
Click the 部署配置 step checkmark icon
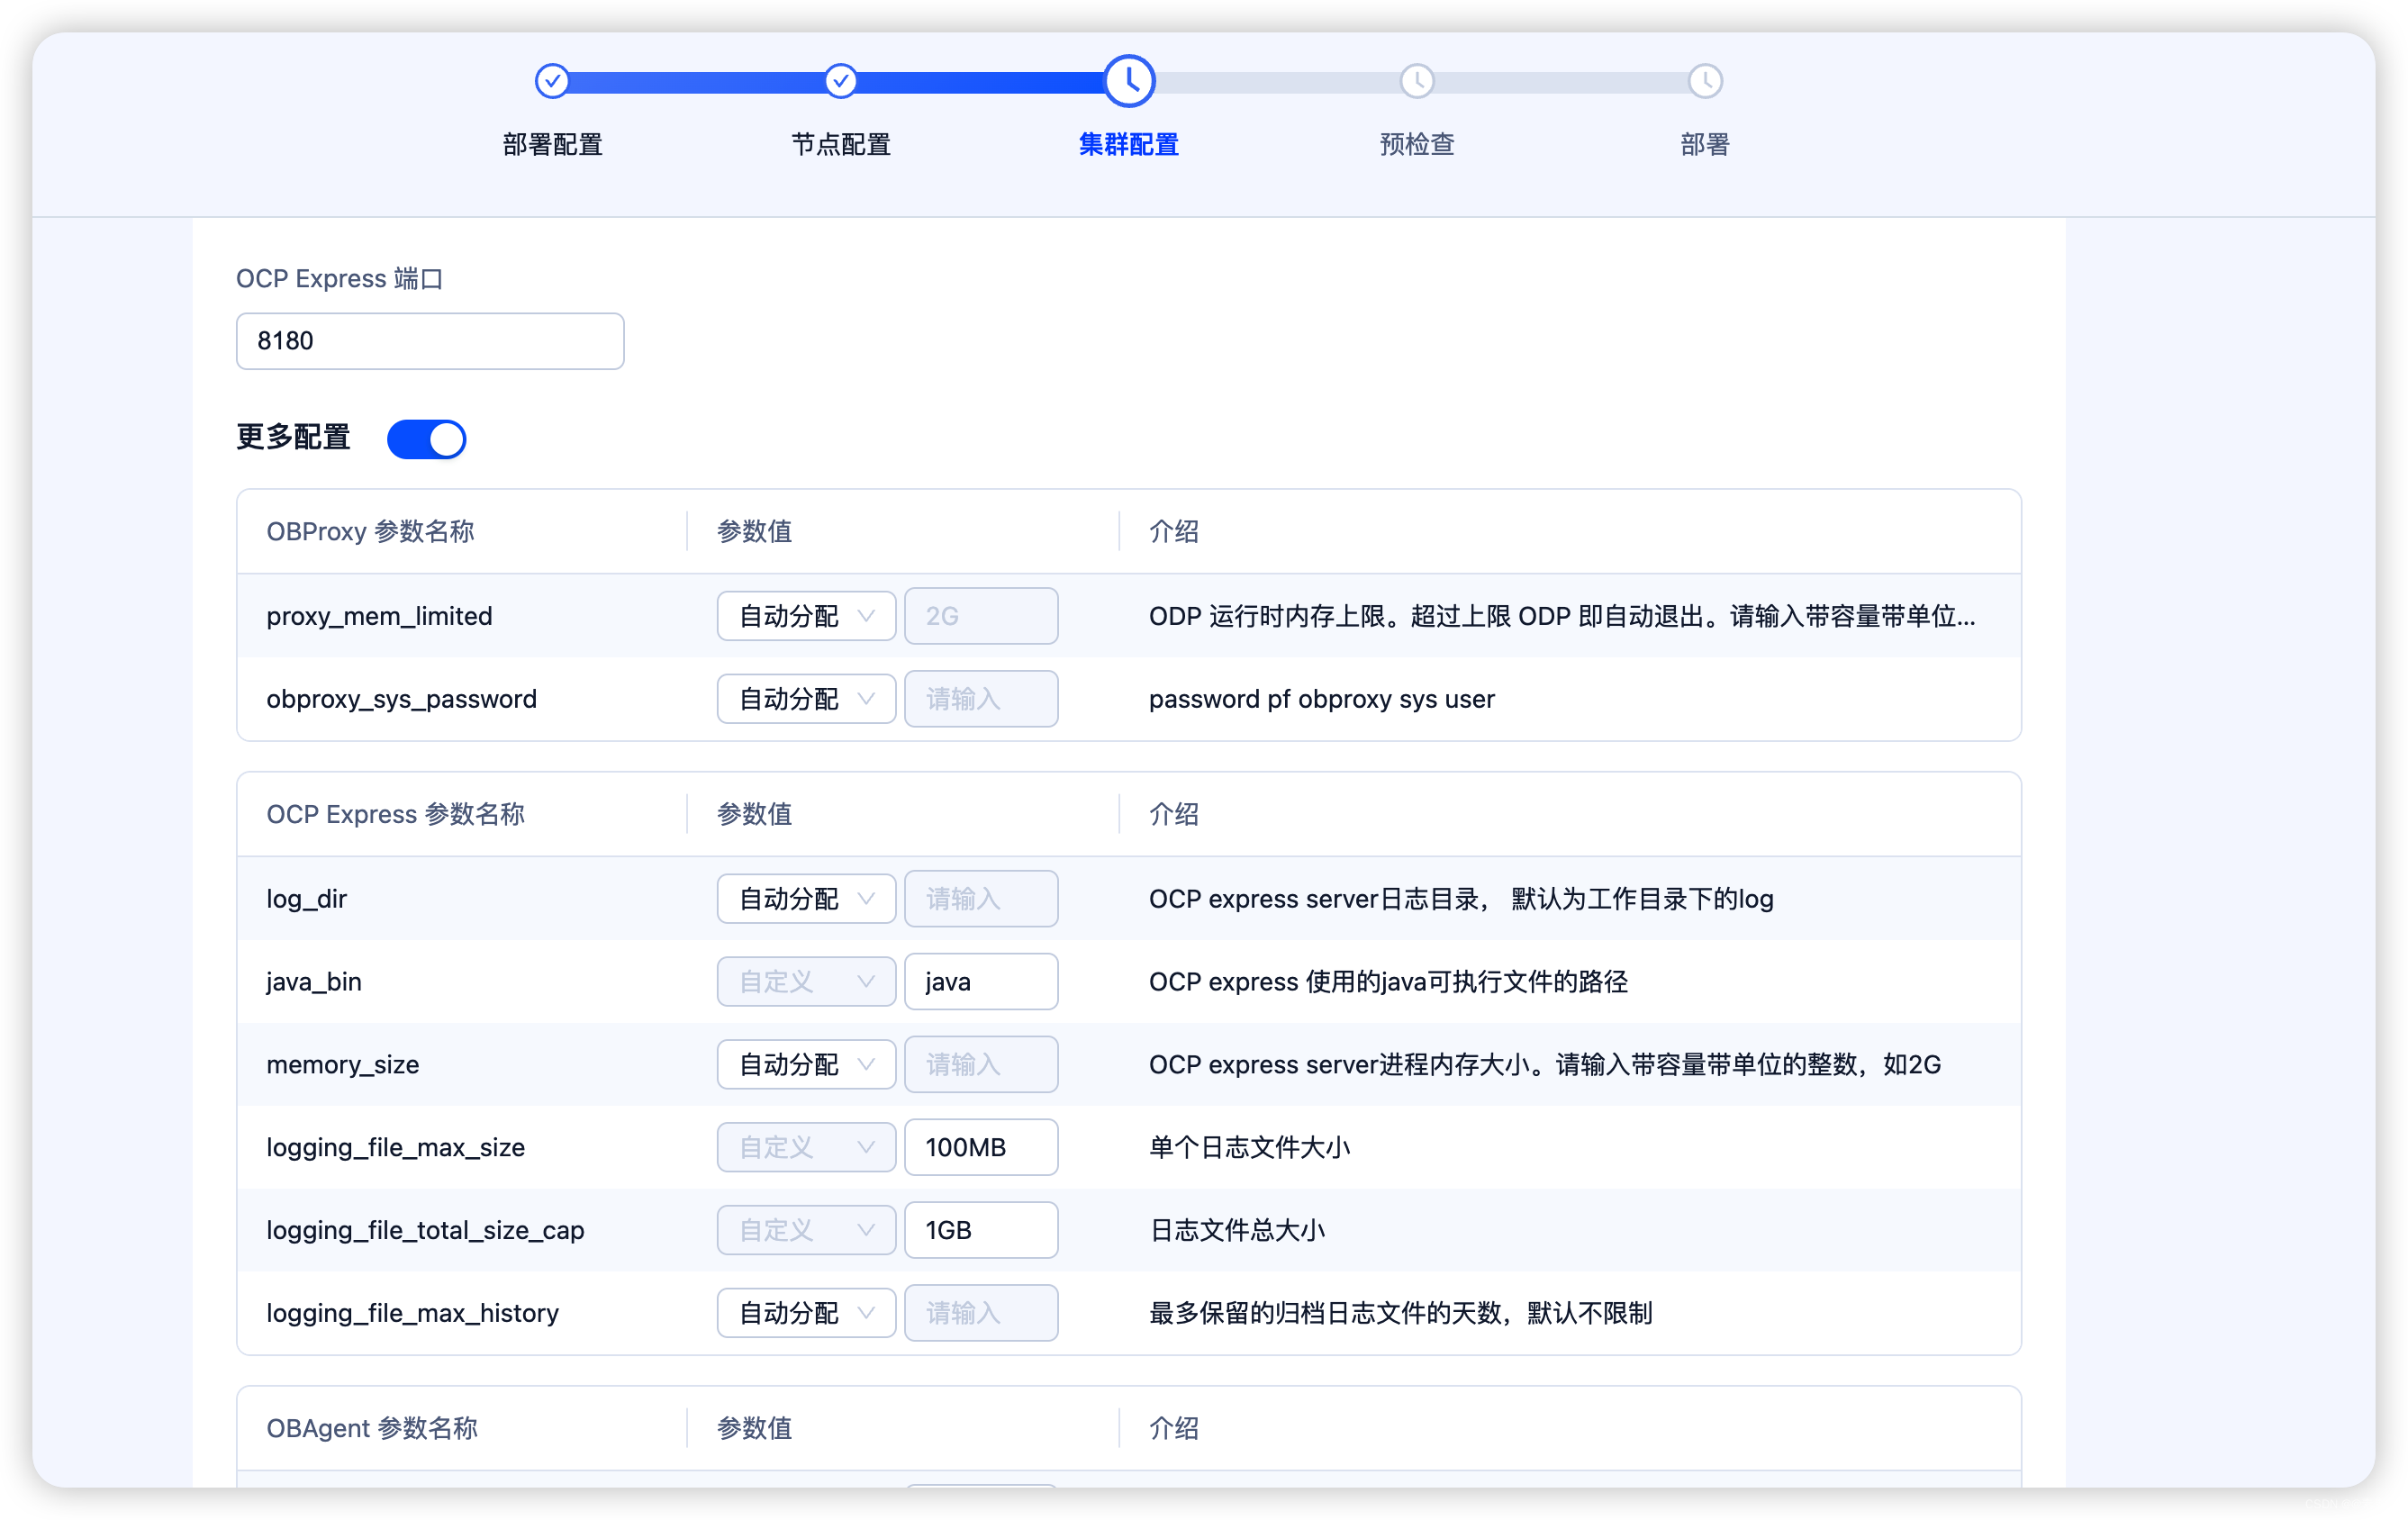[x=552, y=81]
